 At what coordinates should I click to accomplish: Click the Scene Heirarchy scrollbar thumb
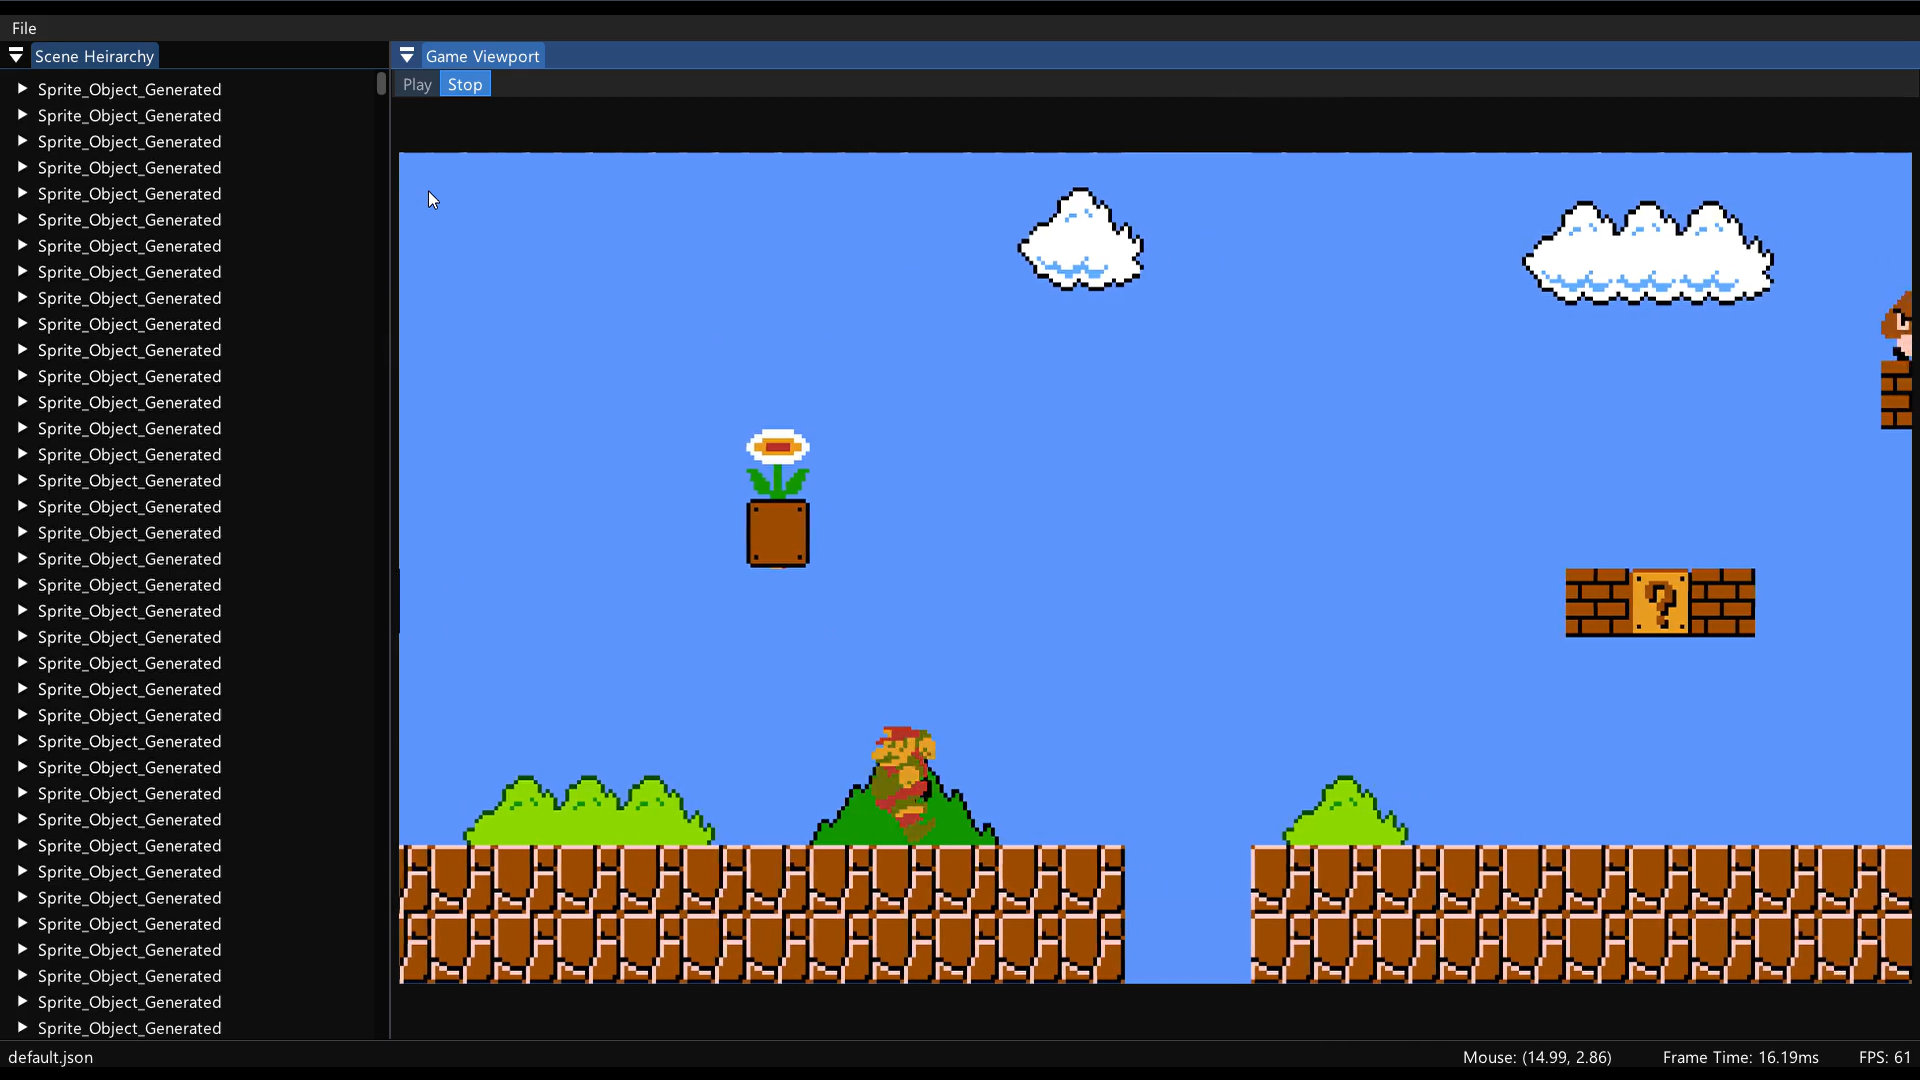[381, 84]
